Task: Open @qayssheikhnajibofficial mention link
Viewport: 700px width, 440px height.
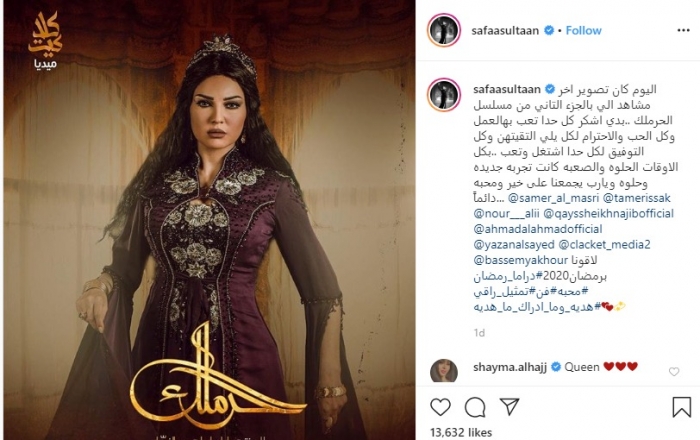Action: coord(608,213)
